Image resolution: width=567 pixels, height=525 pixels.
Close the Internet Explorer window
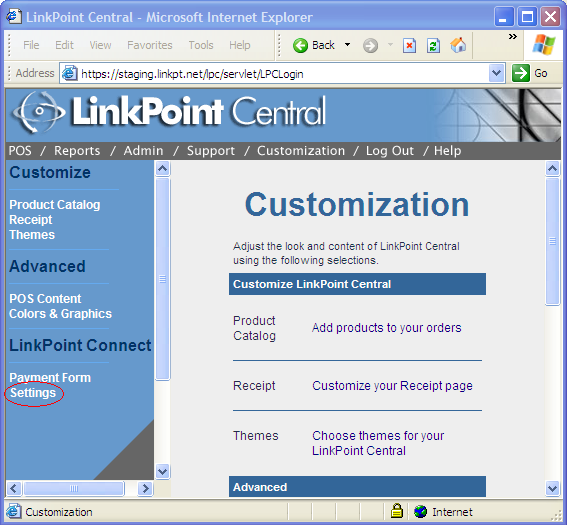coord(550,17)
